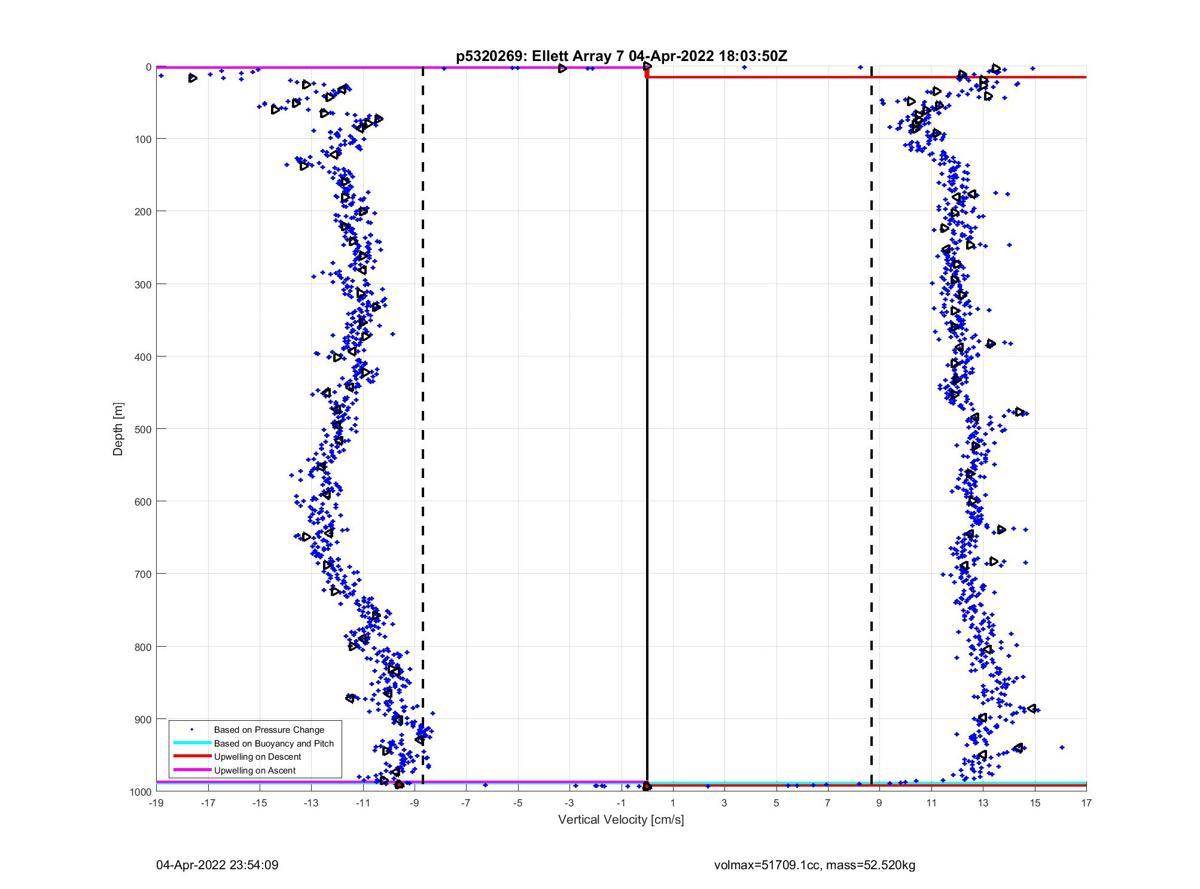
Task: Click the magenta line sample in legend
Action: click(x=191, y=771)
